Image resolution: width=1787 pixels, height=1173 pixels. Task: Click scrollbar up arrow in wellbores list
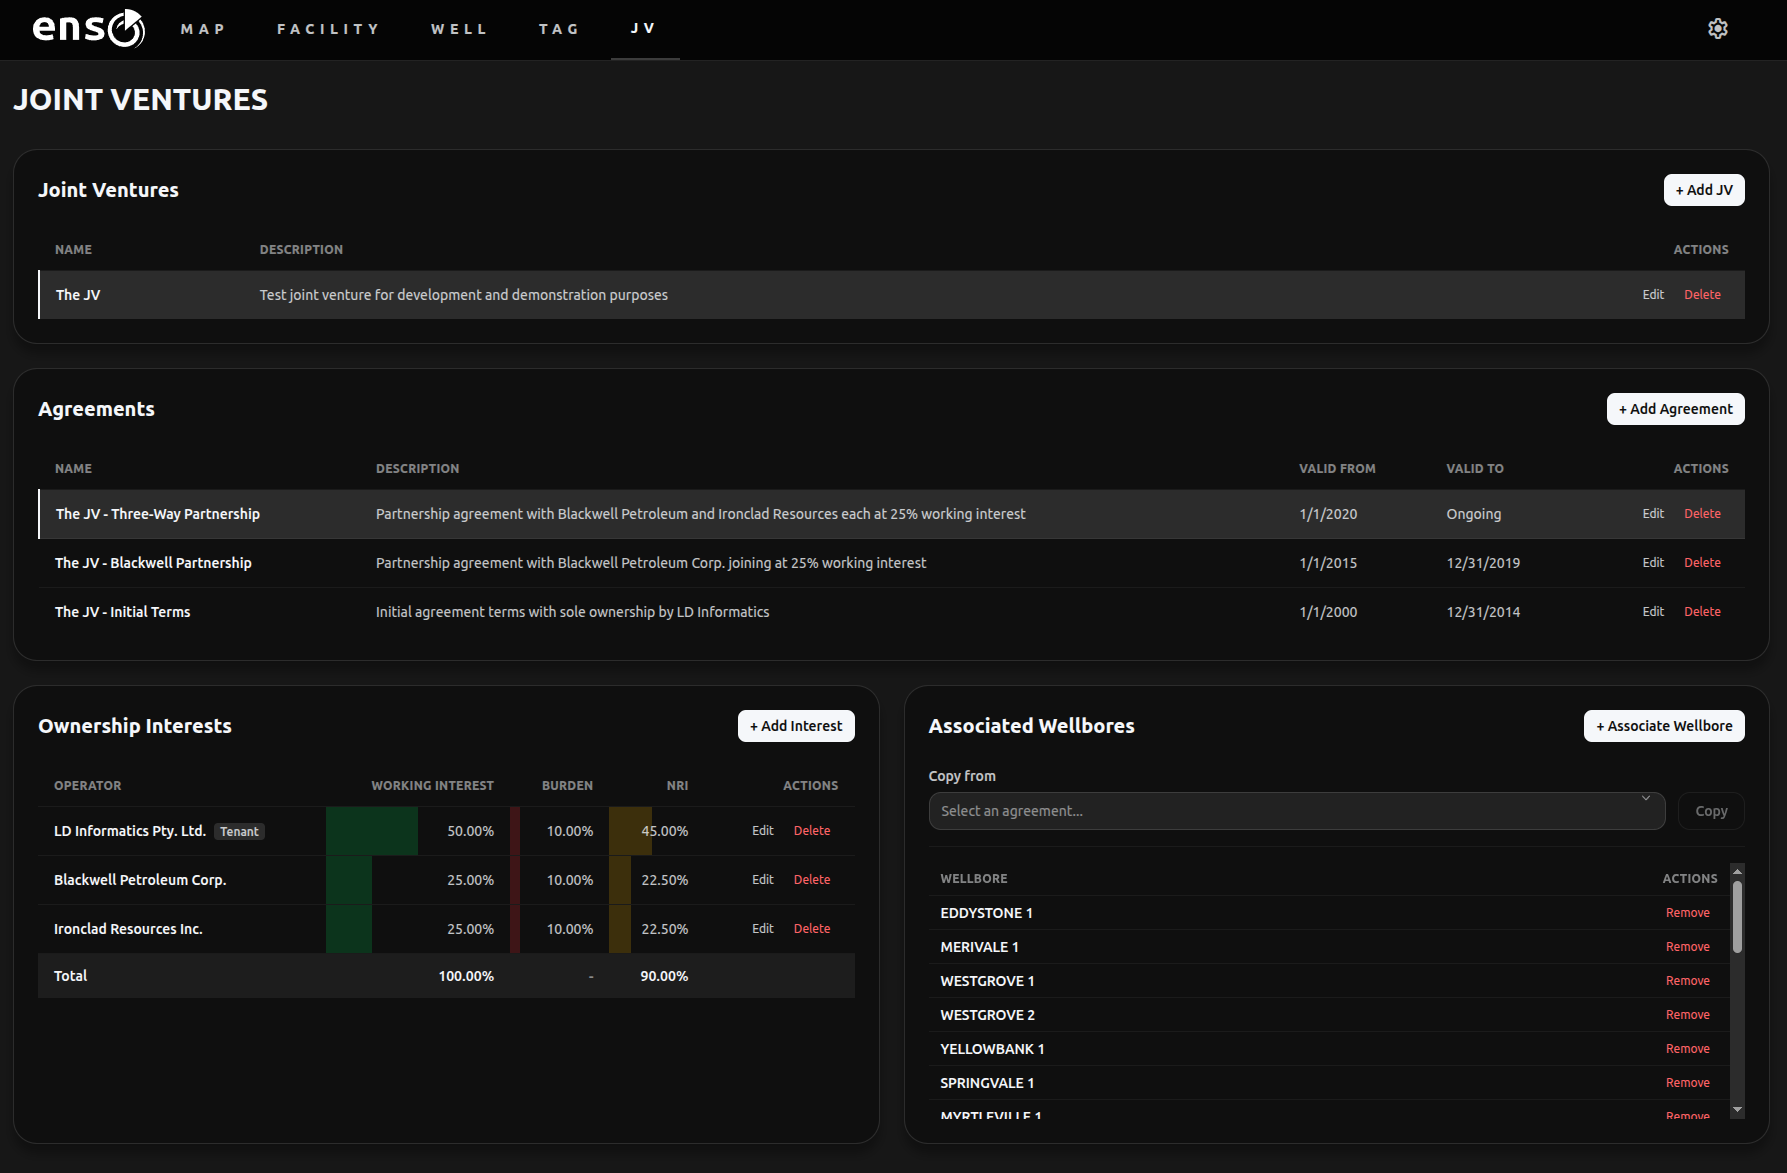tap(1737, 870)
